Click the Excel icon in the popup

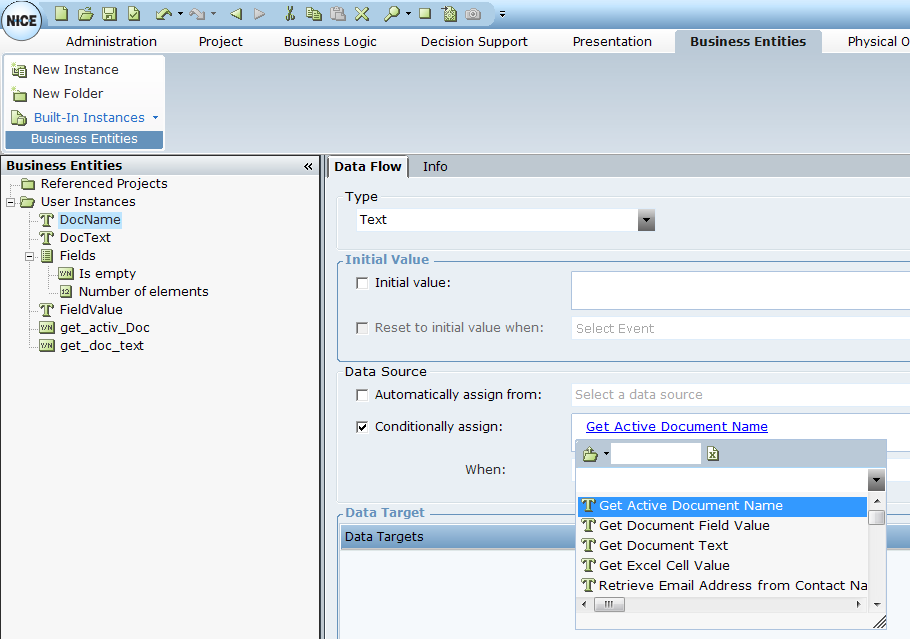[713, 454]
